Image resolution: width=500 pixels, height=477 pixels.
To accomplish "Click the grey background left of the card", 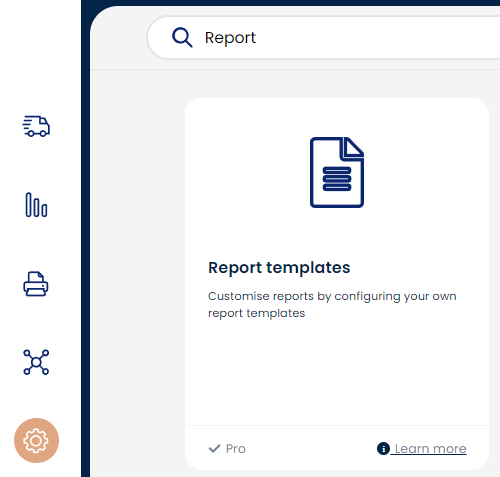I will (x=137, y=267).
